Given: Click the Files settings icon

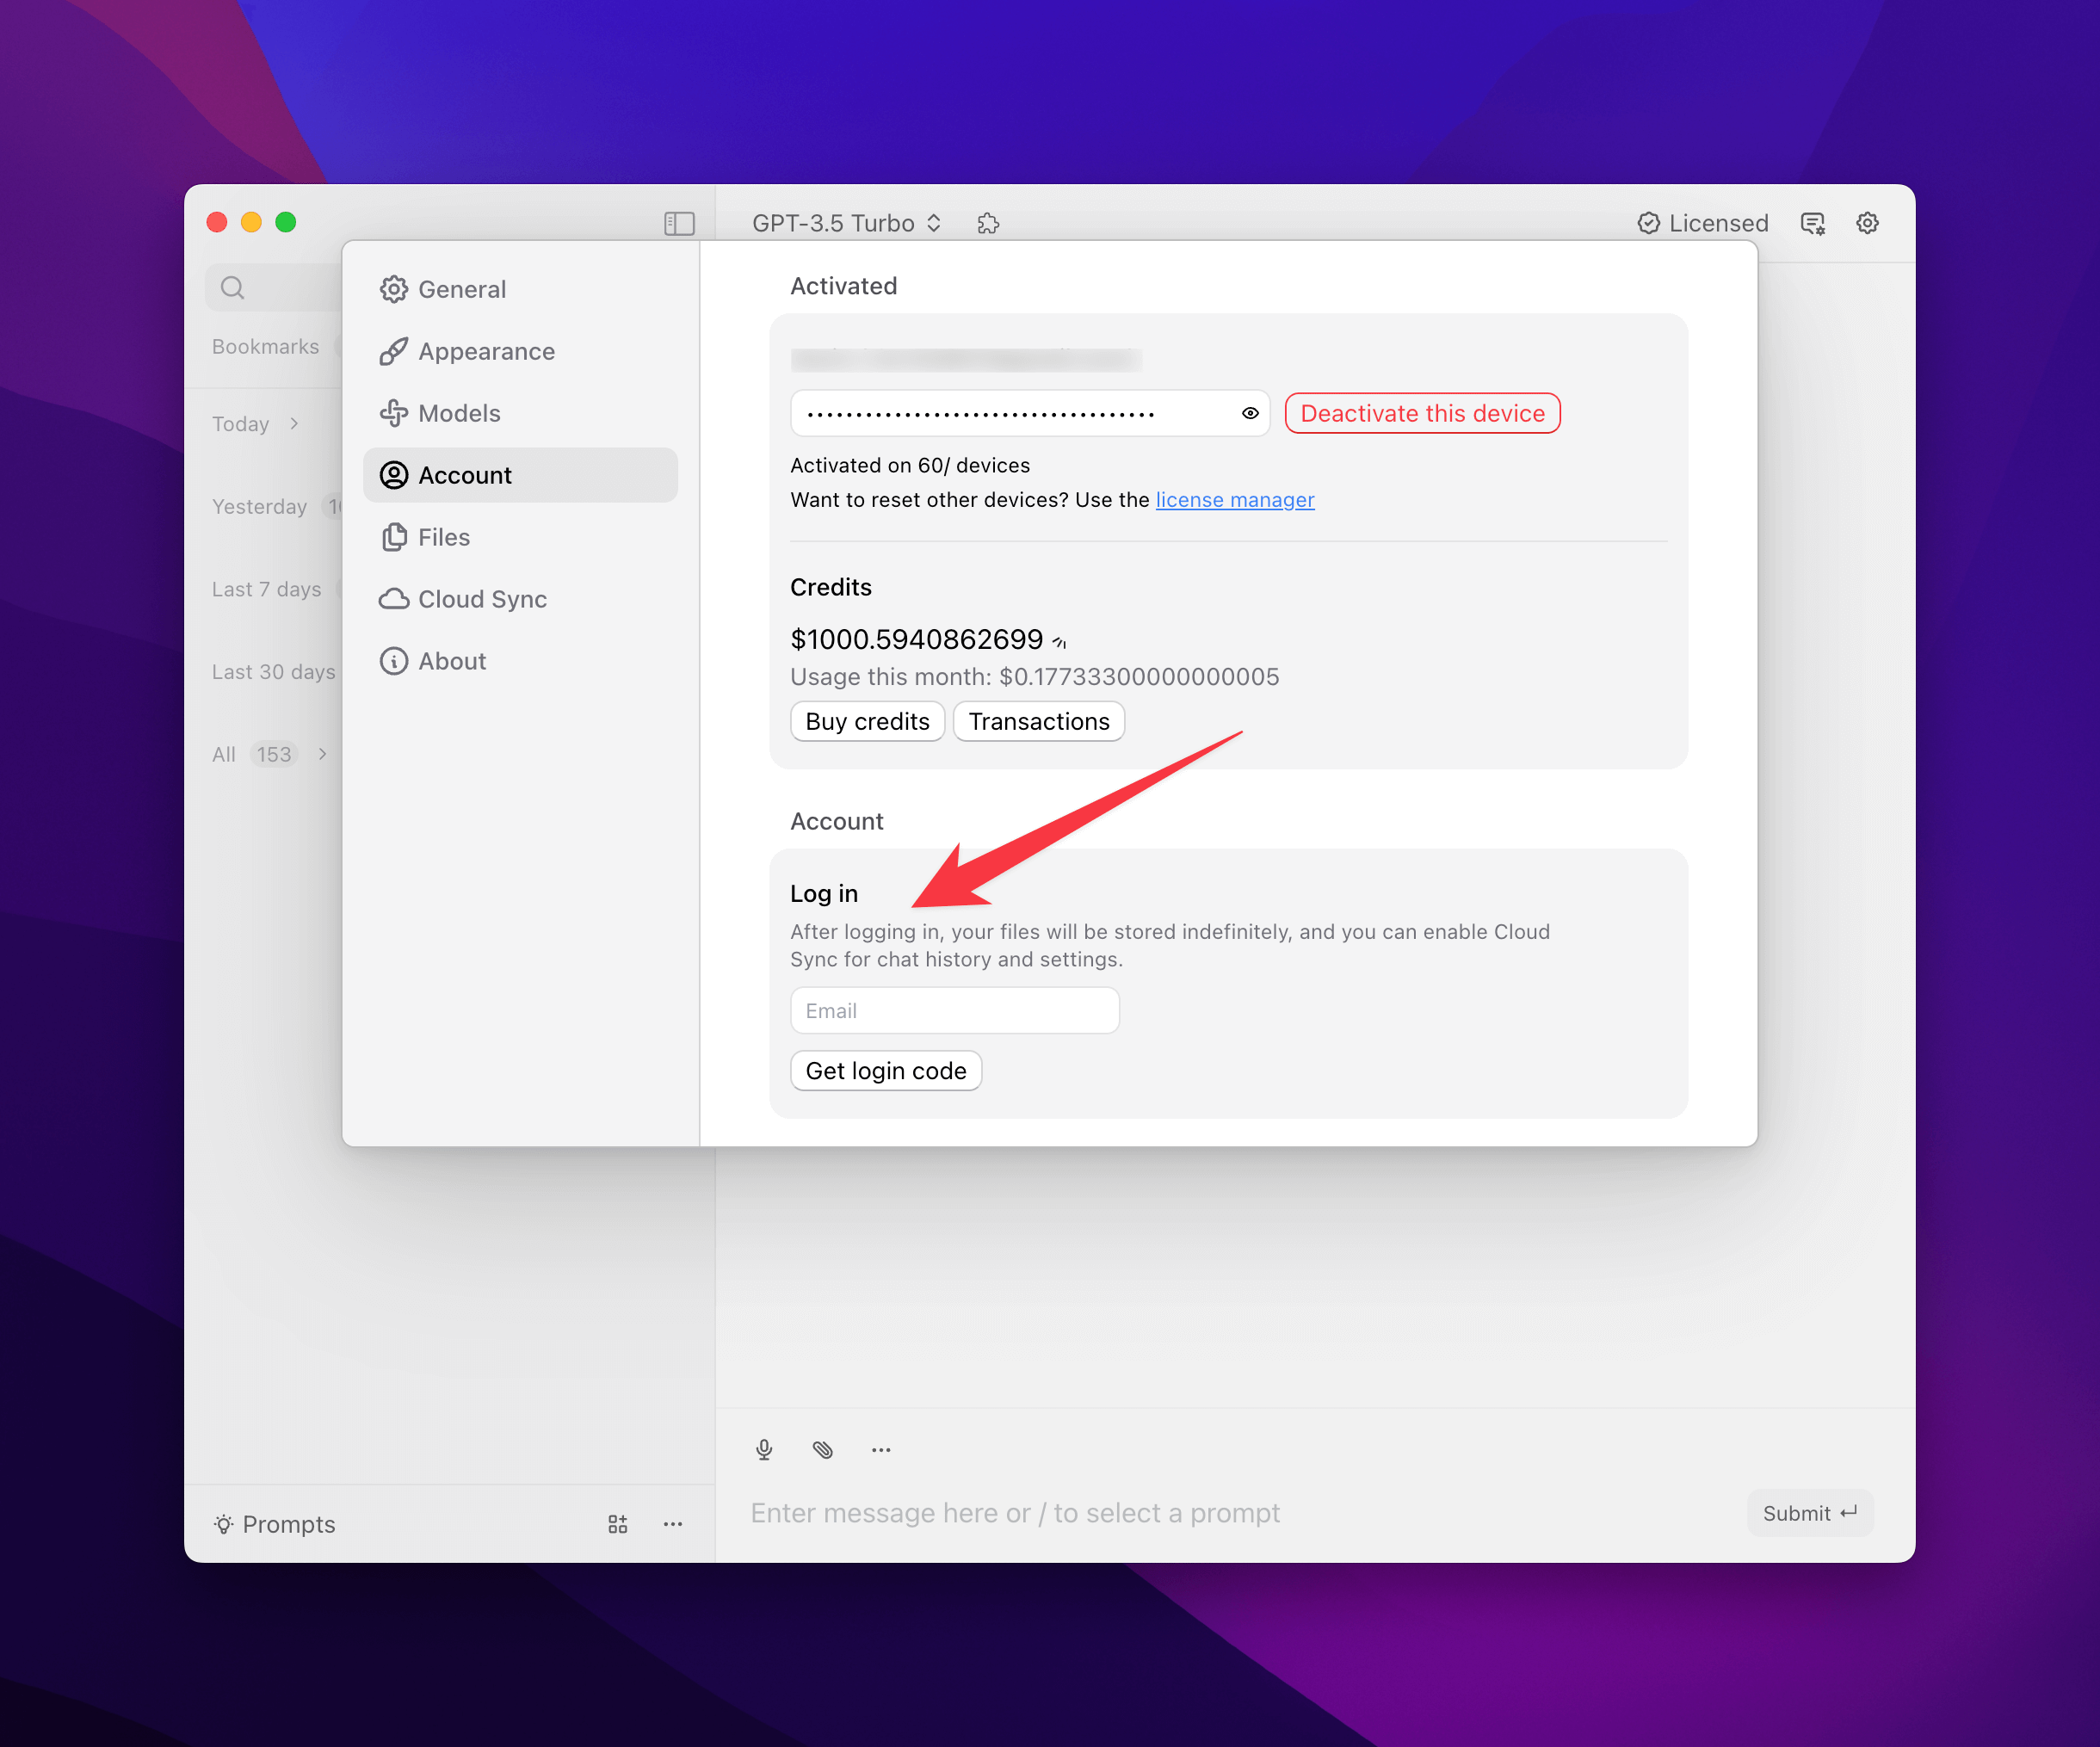Looking at the screenshot, I should 394,537.
